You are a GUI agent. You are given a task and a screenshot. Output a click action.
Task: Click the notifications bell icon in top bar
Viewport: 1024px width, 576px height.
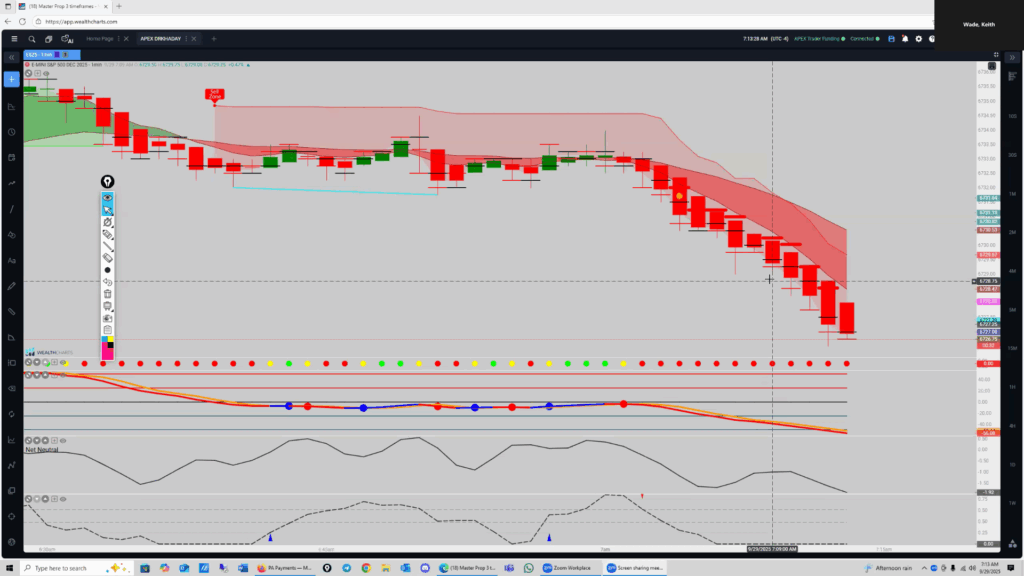click(x=905, y=39)
